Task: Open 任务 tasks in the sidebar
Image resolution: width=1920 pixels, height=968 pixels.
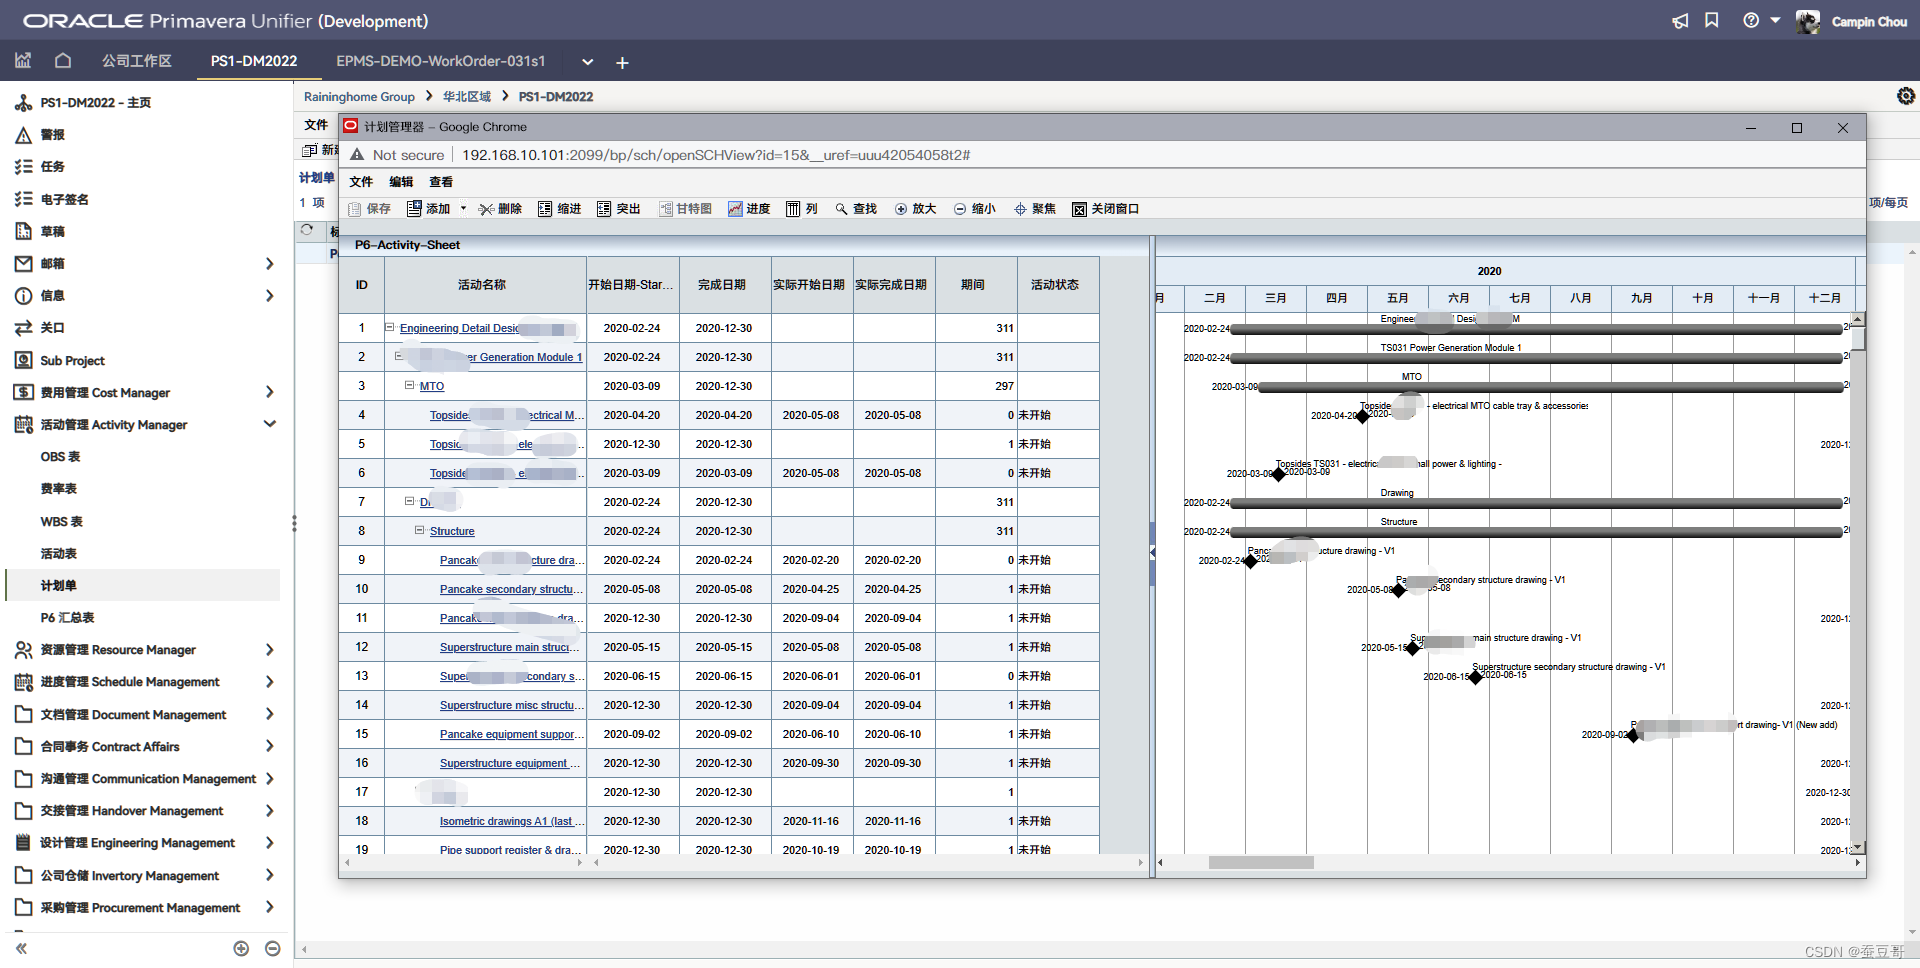Action: pos(53,167)
